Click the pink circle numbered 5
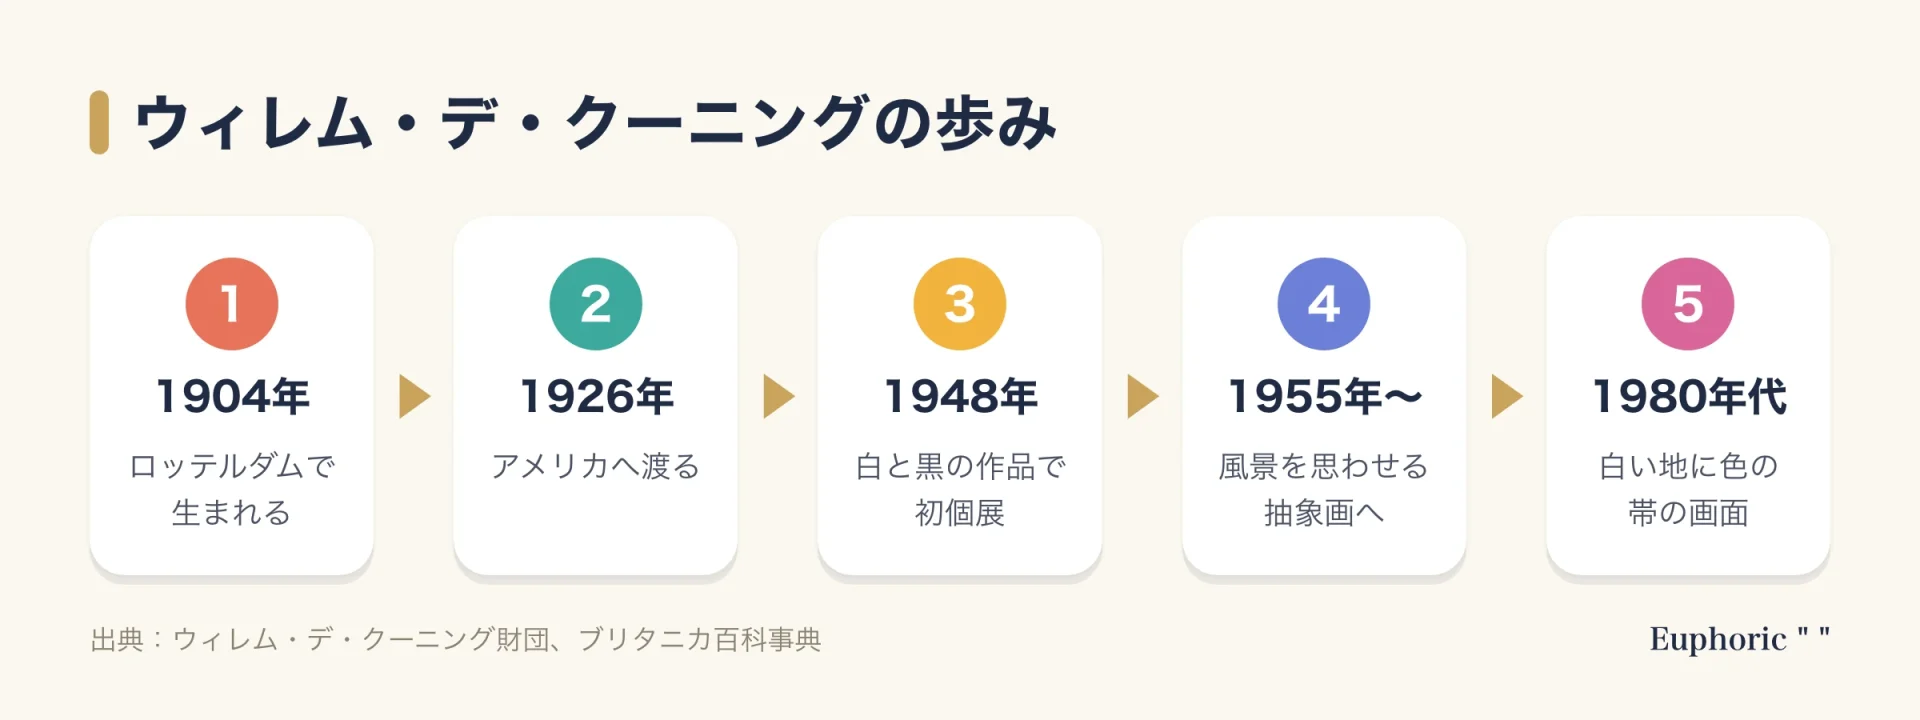 [x=1688, y=304]
